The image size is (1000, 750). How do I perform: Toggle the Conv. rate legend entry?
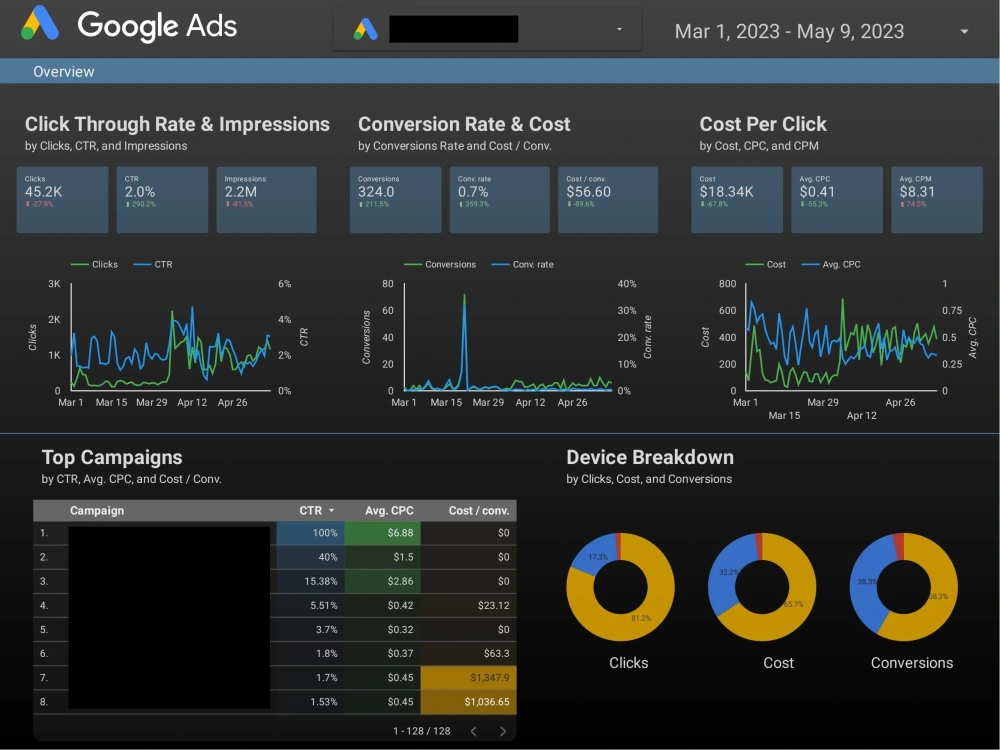[x=523, y=264]
